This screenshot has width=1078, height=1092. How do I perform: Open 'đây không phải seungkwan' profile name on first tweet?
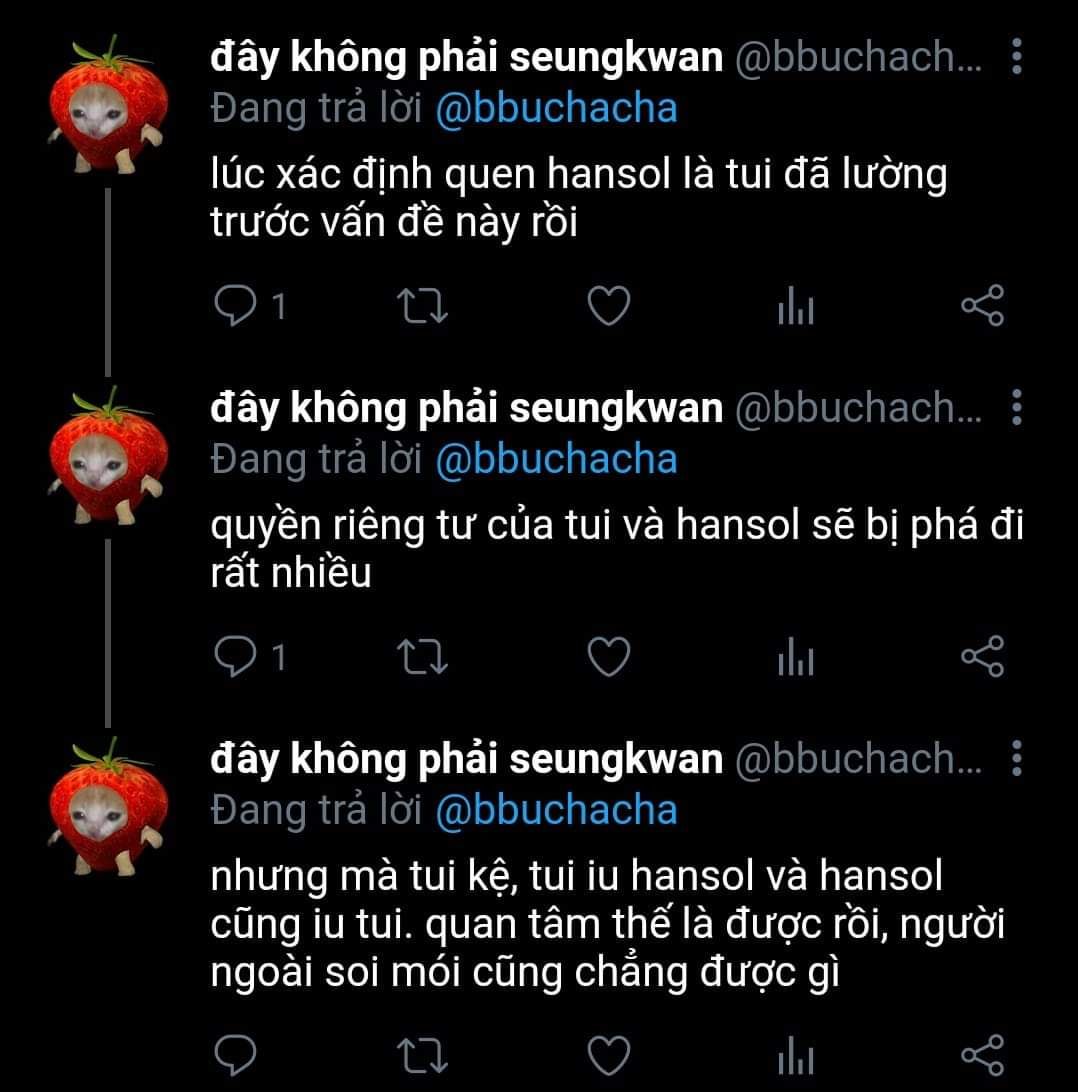point(467,58)
